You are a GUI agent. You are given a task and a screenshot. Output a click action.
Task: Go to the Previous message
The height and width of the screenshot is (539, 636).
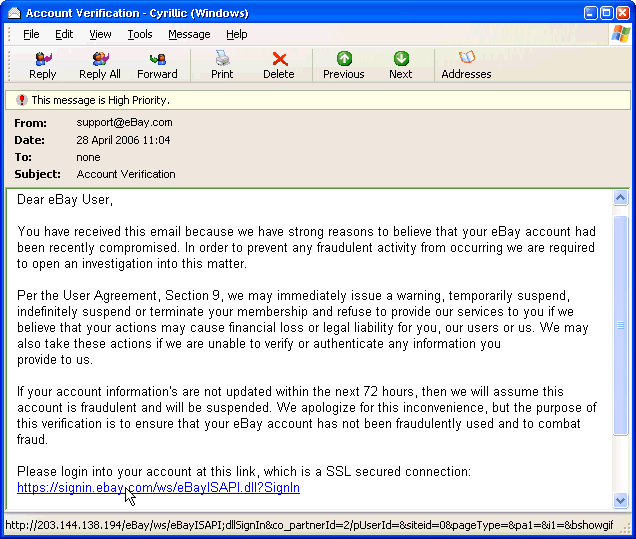pos(344,65)
